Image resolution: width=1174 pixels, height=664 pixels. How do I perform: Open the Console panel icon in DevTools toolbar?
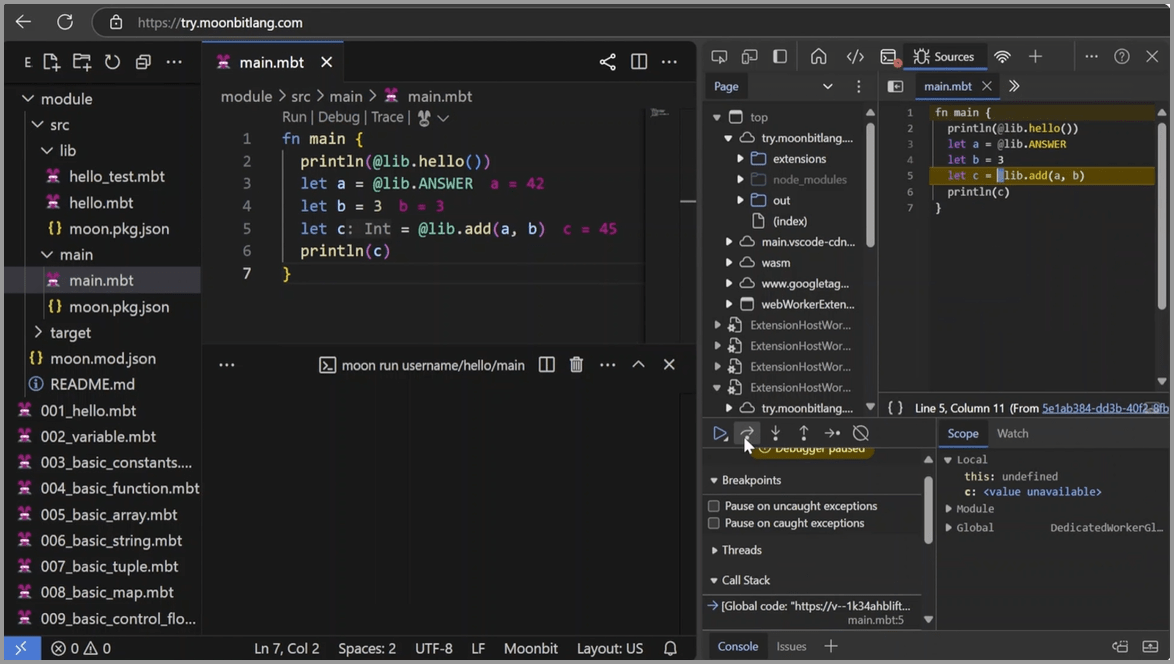pyautogui.click(x=889, y=57)
